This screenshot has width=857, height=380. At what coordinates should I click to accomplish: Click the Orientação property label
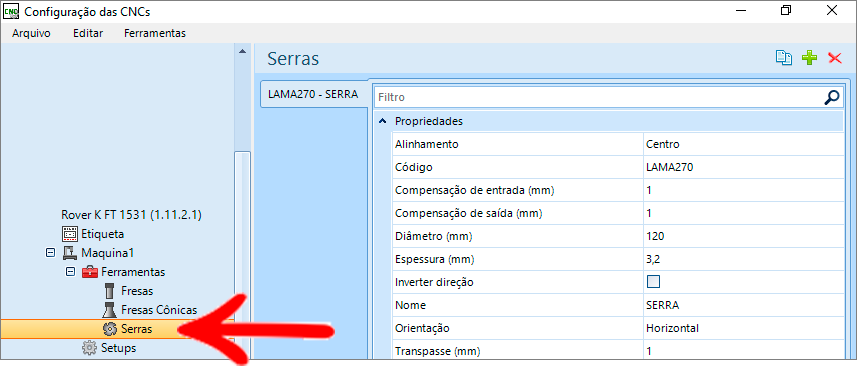pos(422,328)
